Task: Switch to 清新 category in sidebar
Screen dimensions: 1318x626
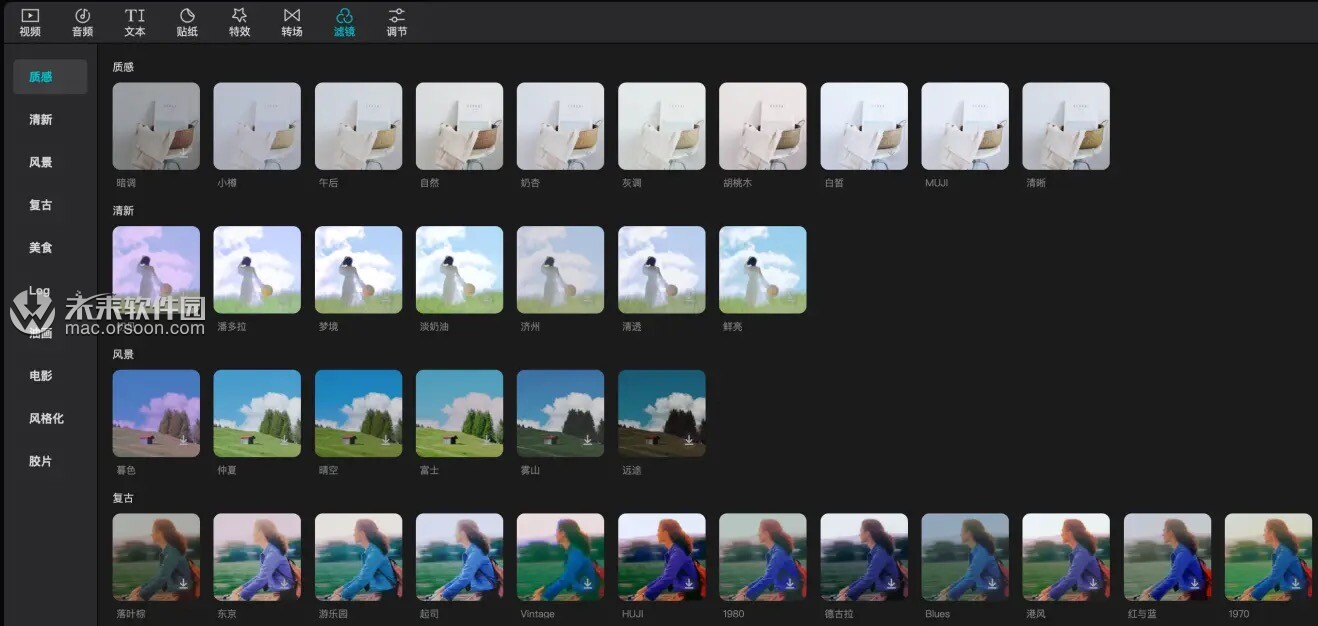Action: point(41,120)
